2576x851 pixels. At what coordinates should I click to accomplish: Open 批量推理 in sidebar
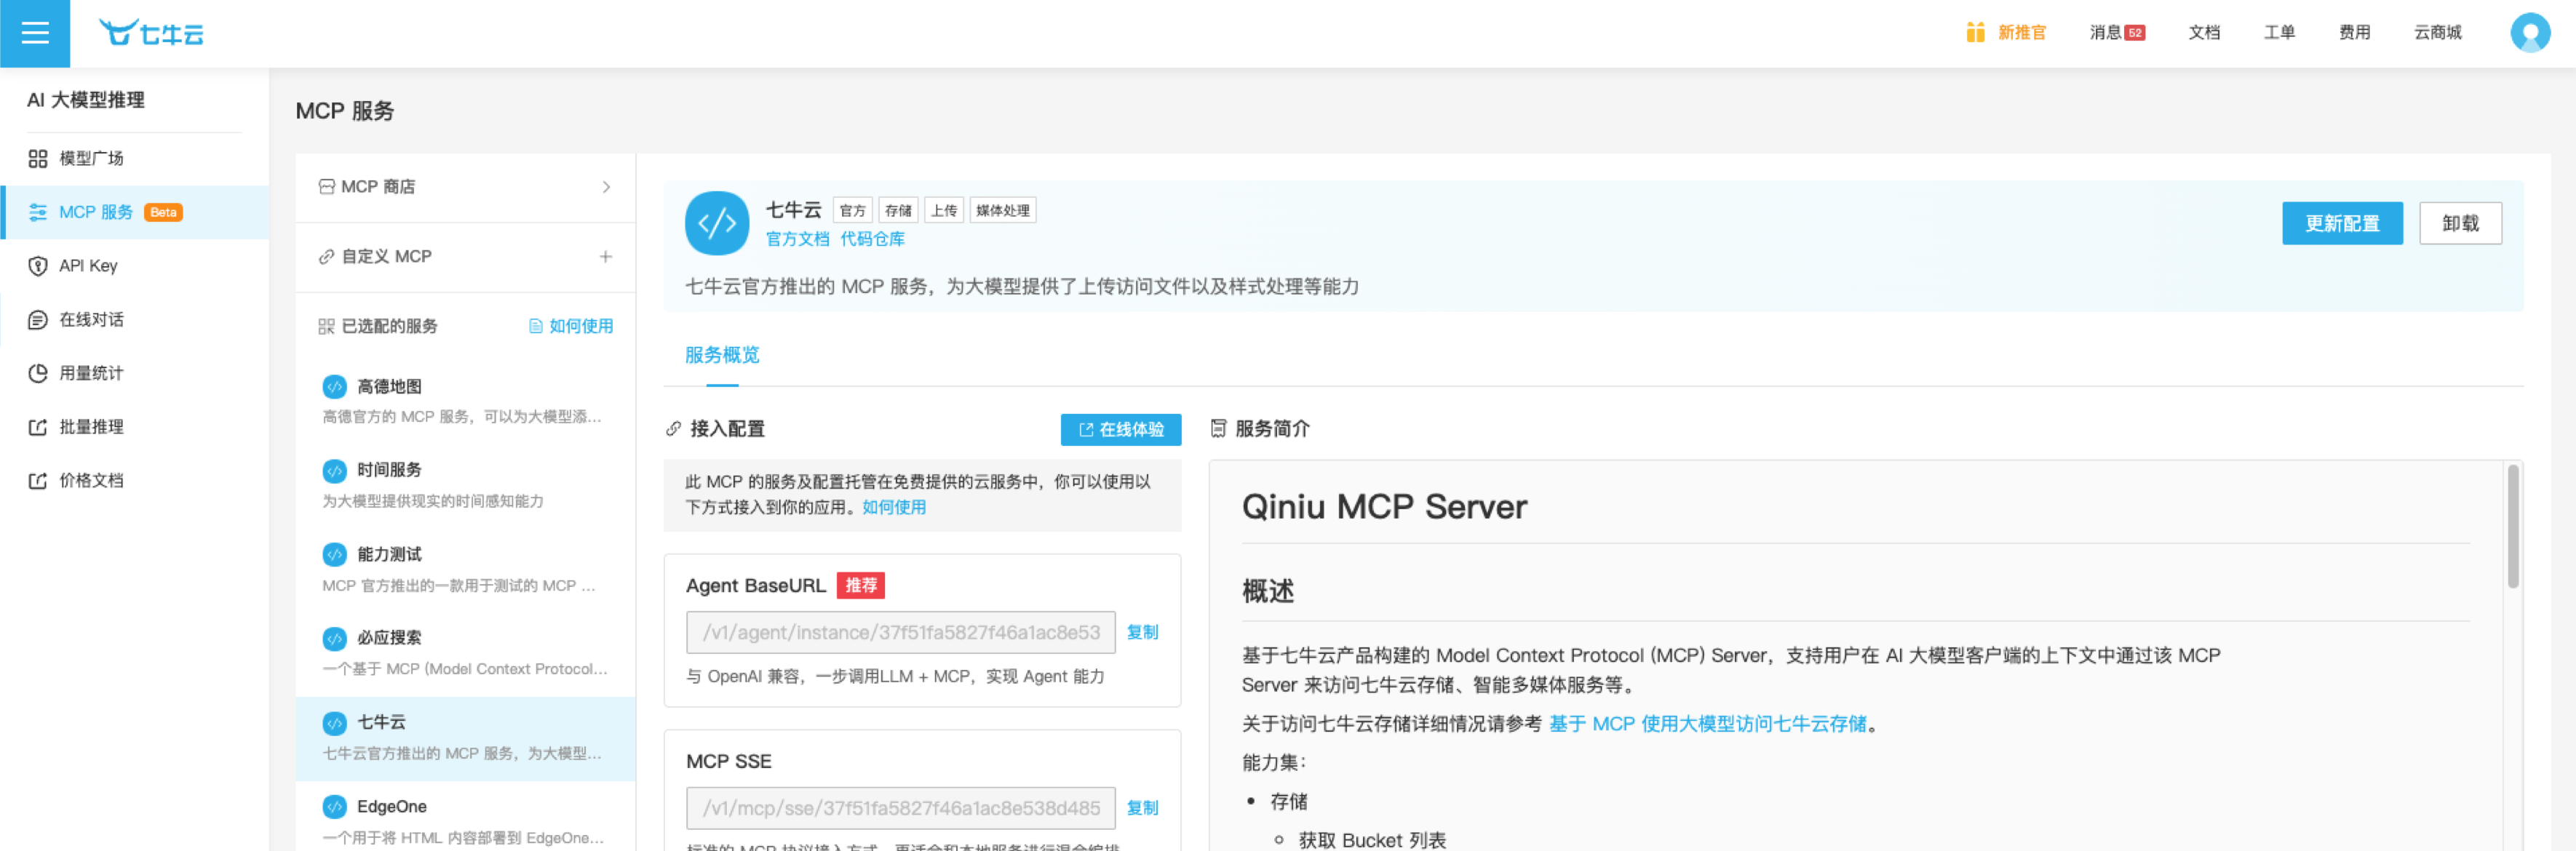135,427
